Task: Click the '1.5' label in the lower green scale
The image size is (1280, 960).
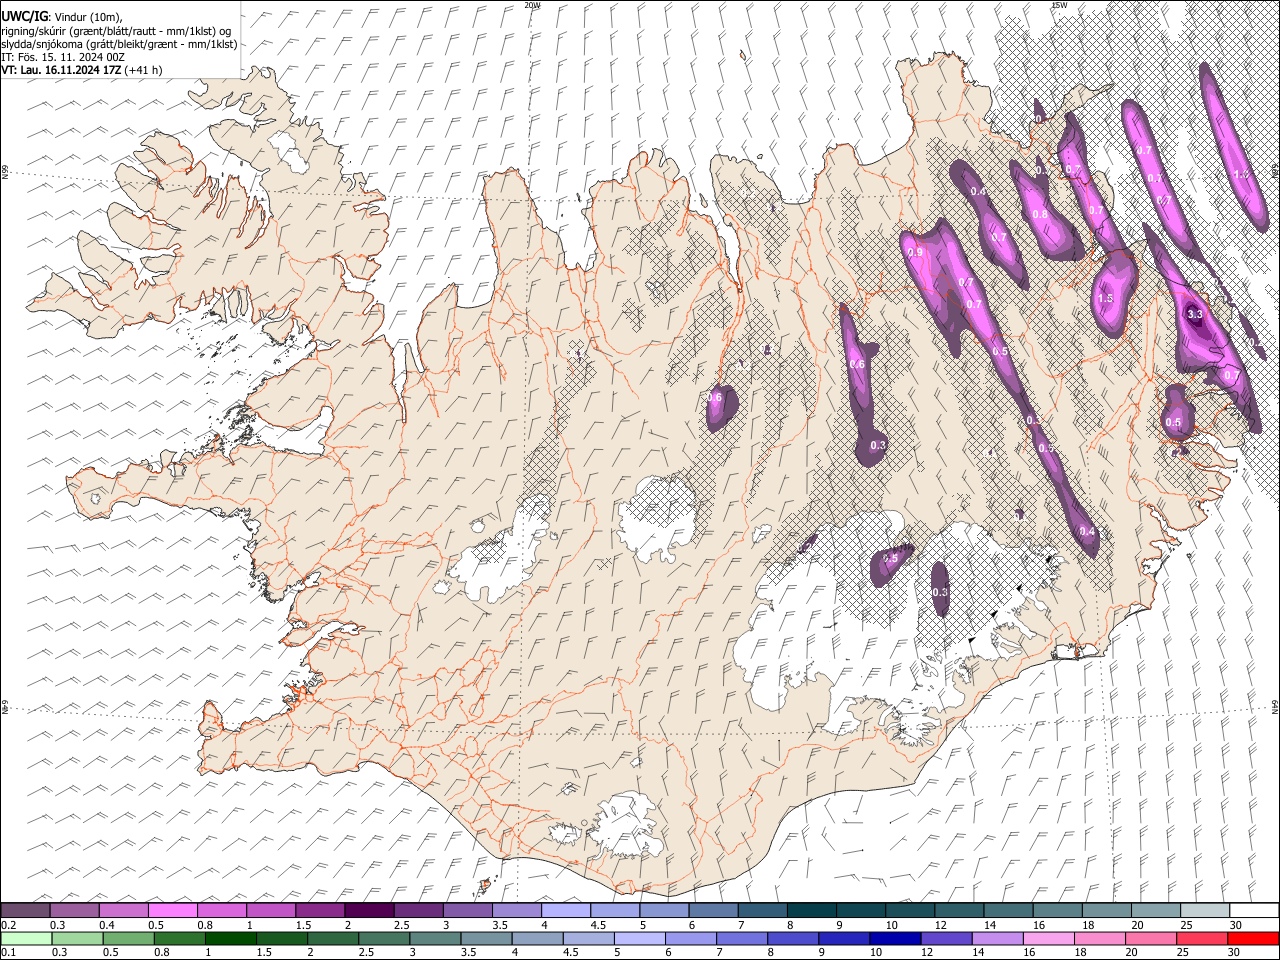Action: [x=264, y=952]
